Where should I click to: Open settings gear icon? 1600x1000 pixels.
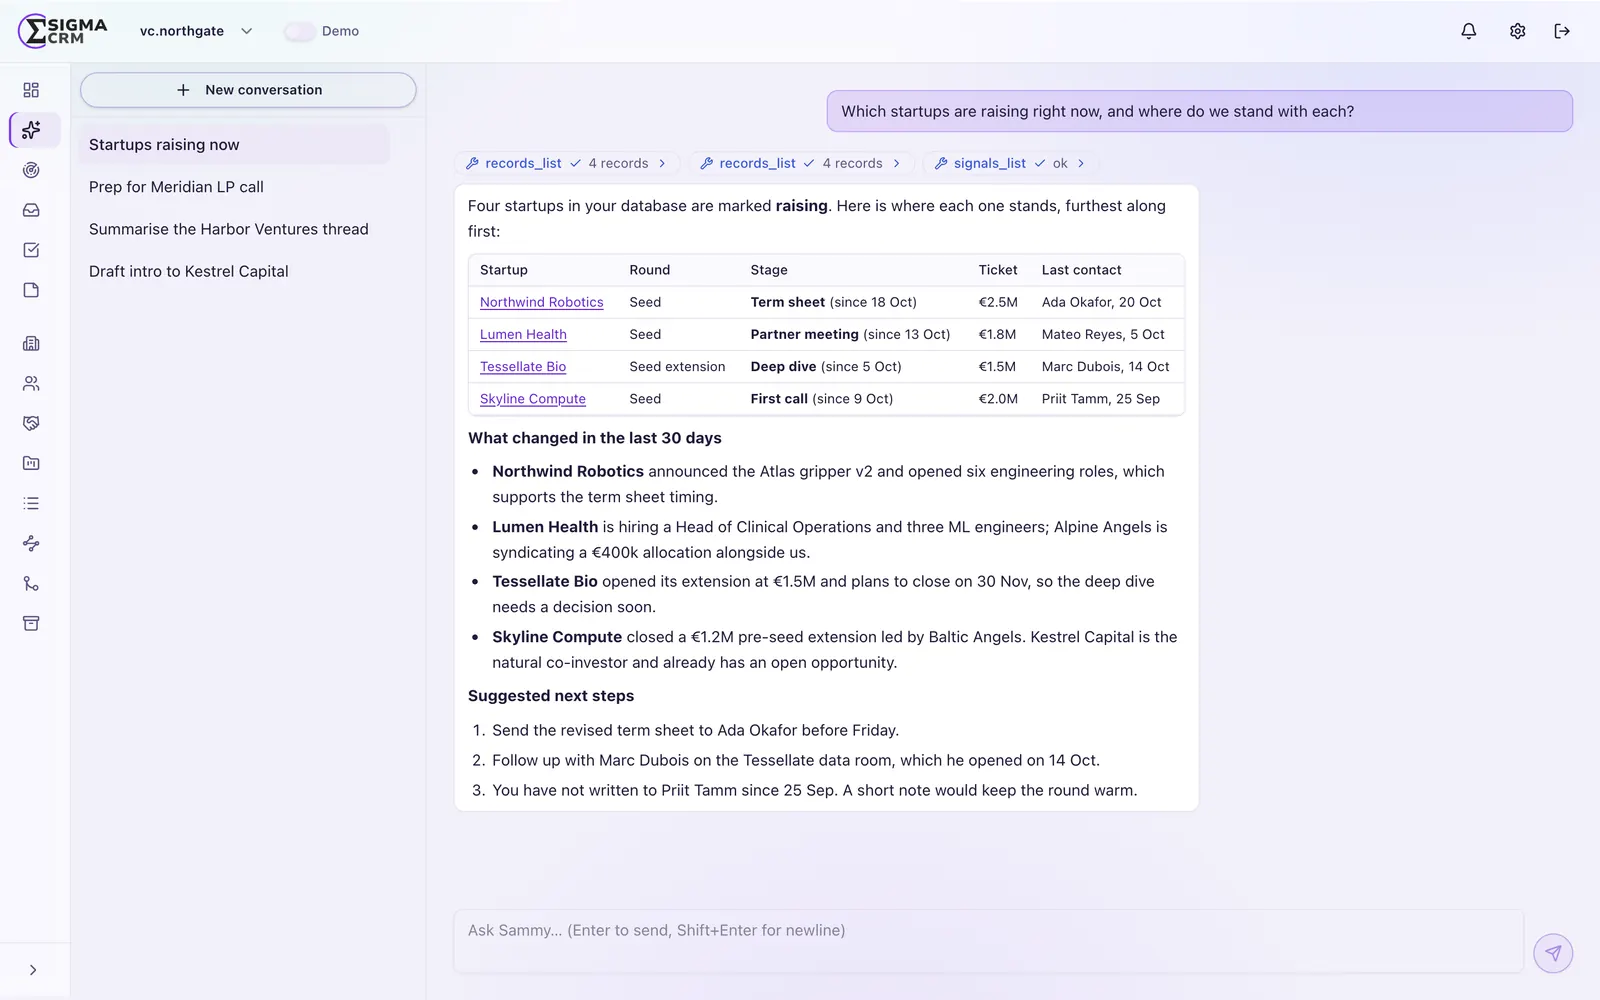(1517, 31)
